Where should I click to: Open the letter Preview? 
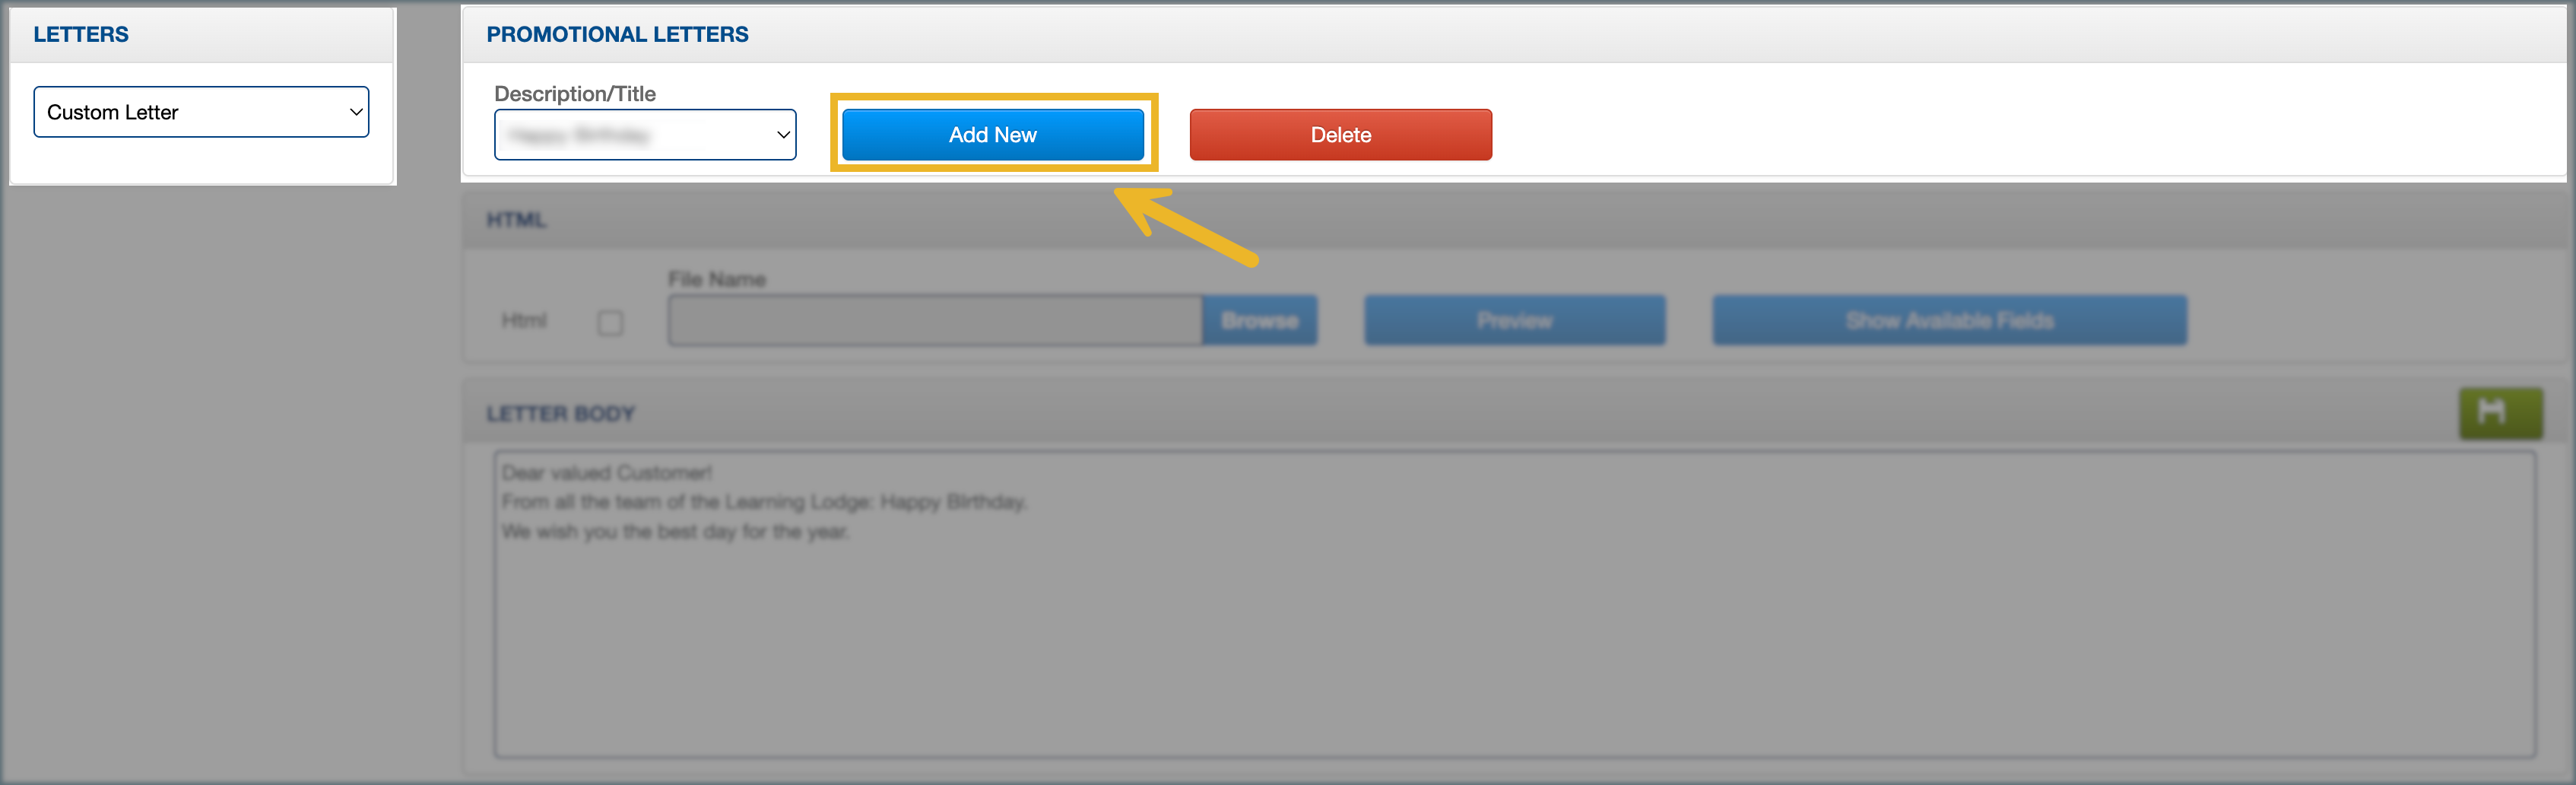tap(1514, 321)
